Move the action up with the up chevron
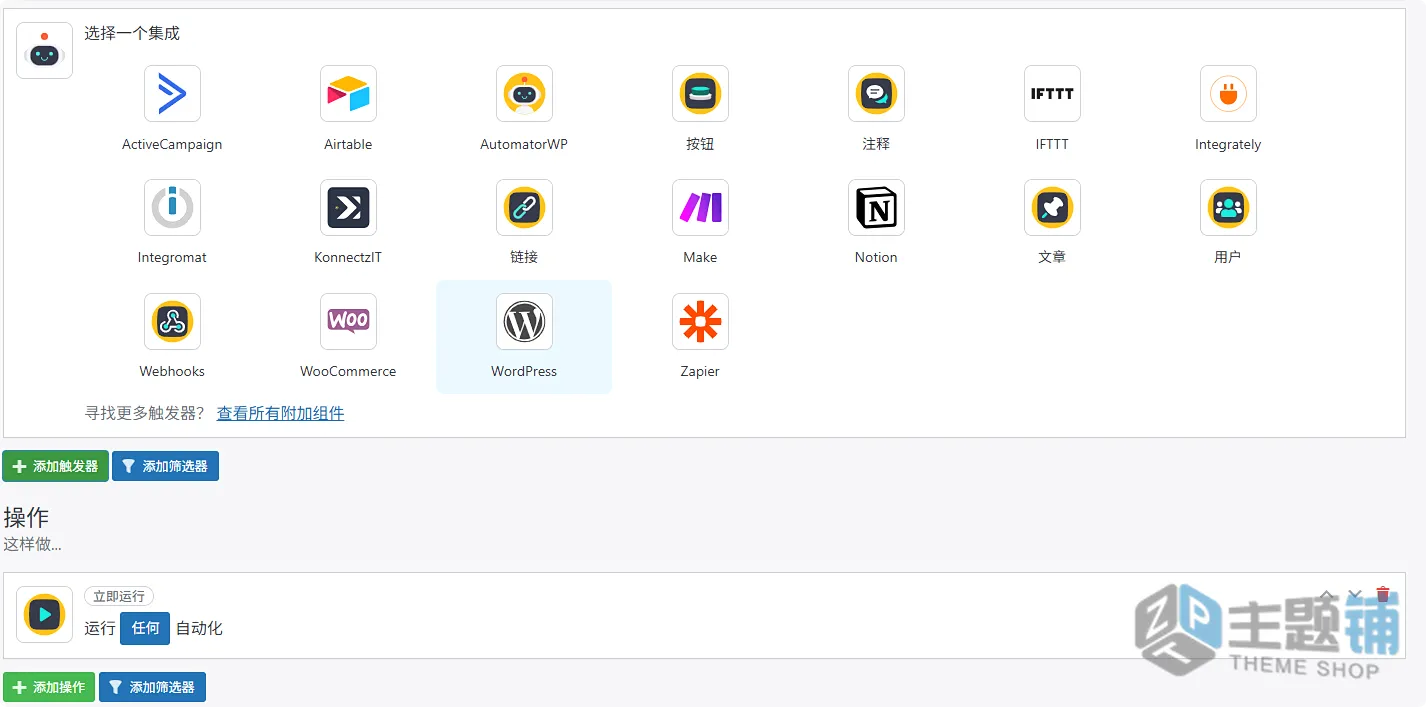Screen dimensions: 1426x707 [1327, 595]
